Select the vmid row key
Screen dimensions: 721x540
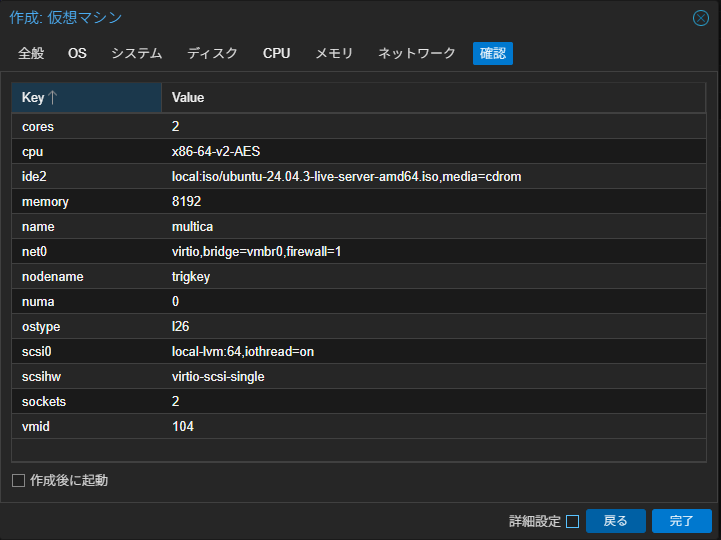click(35, 426)
